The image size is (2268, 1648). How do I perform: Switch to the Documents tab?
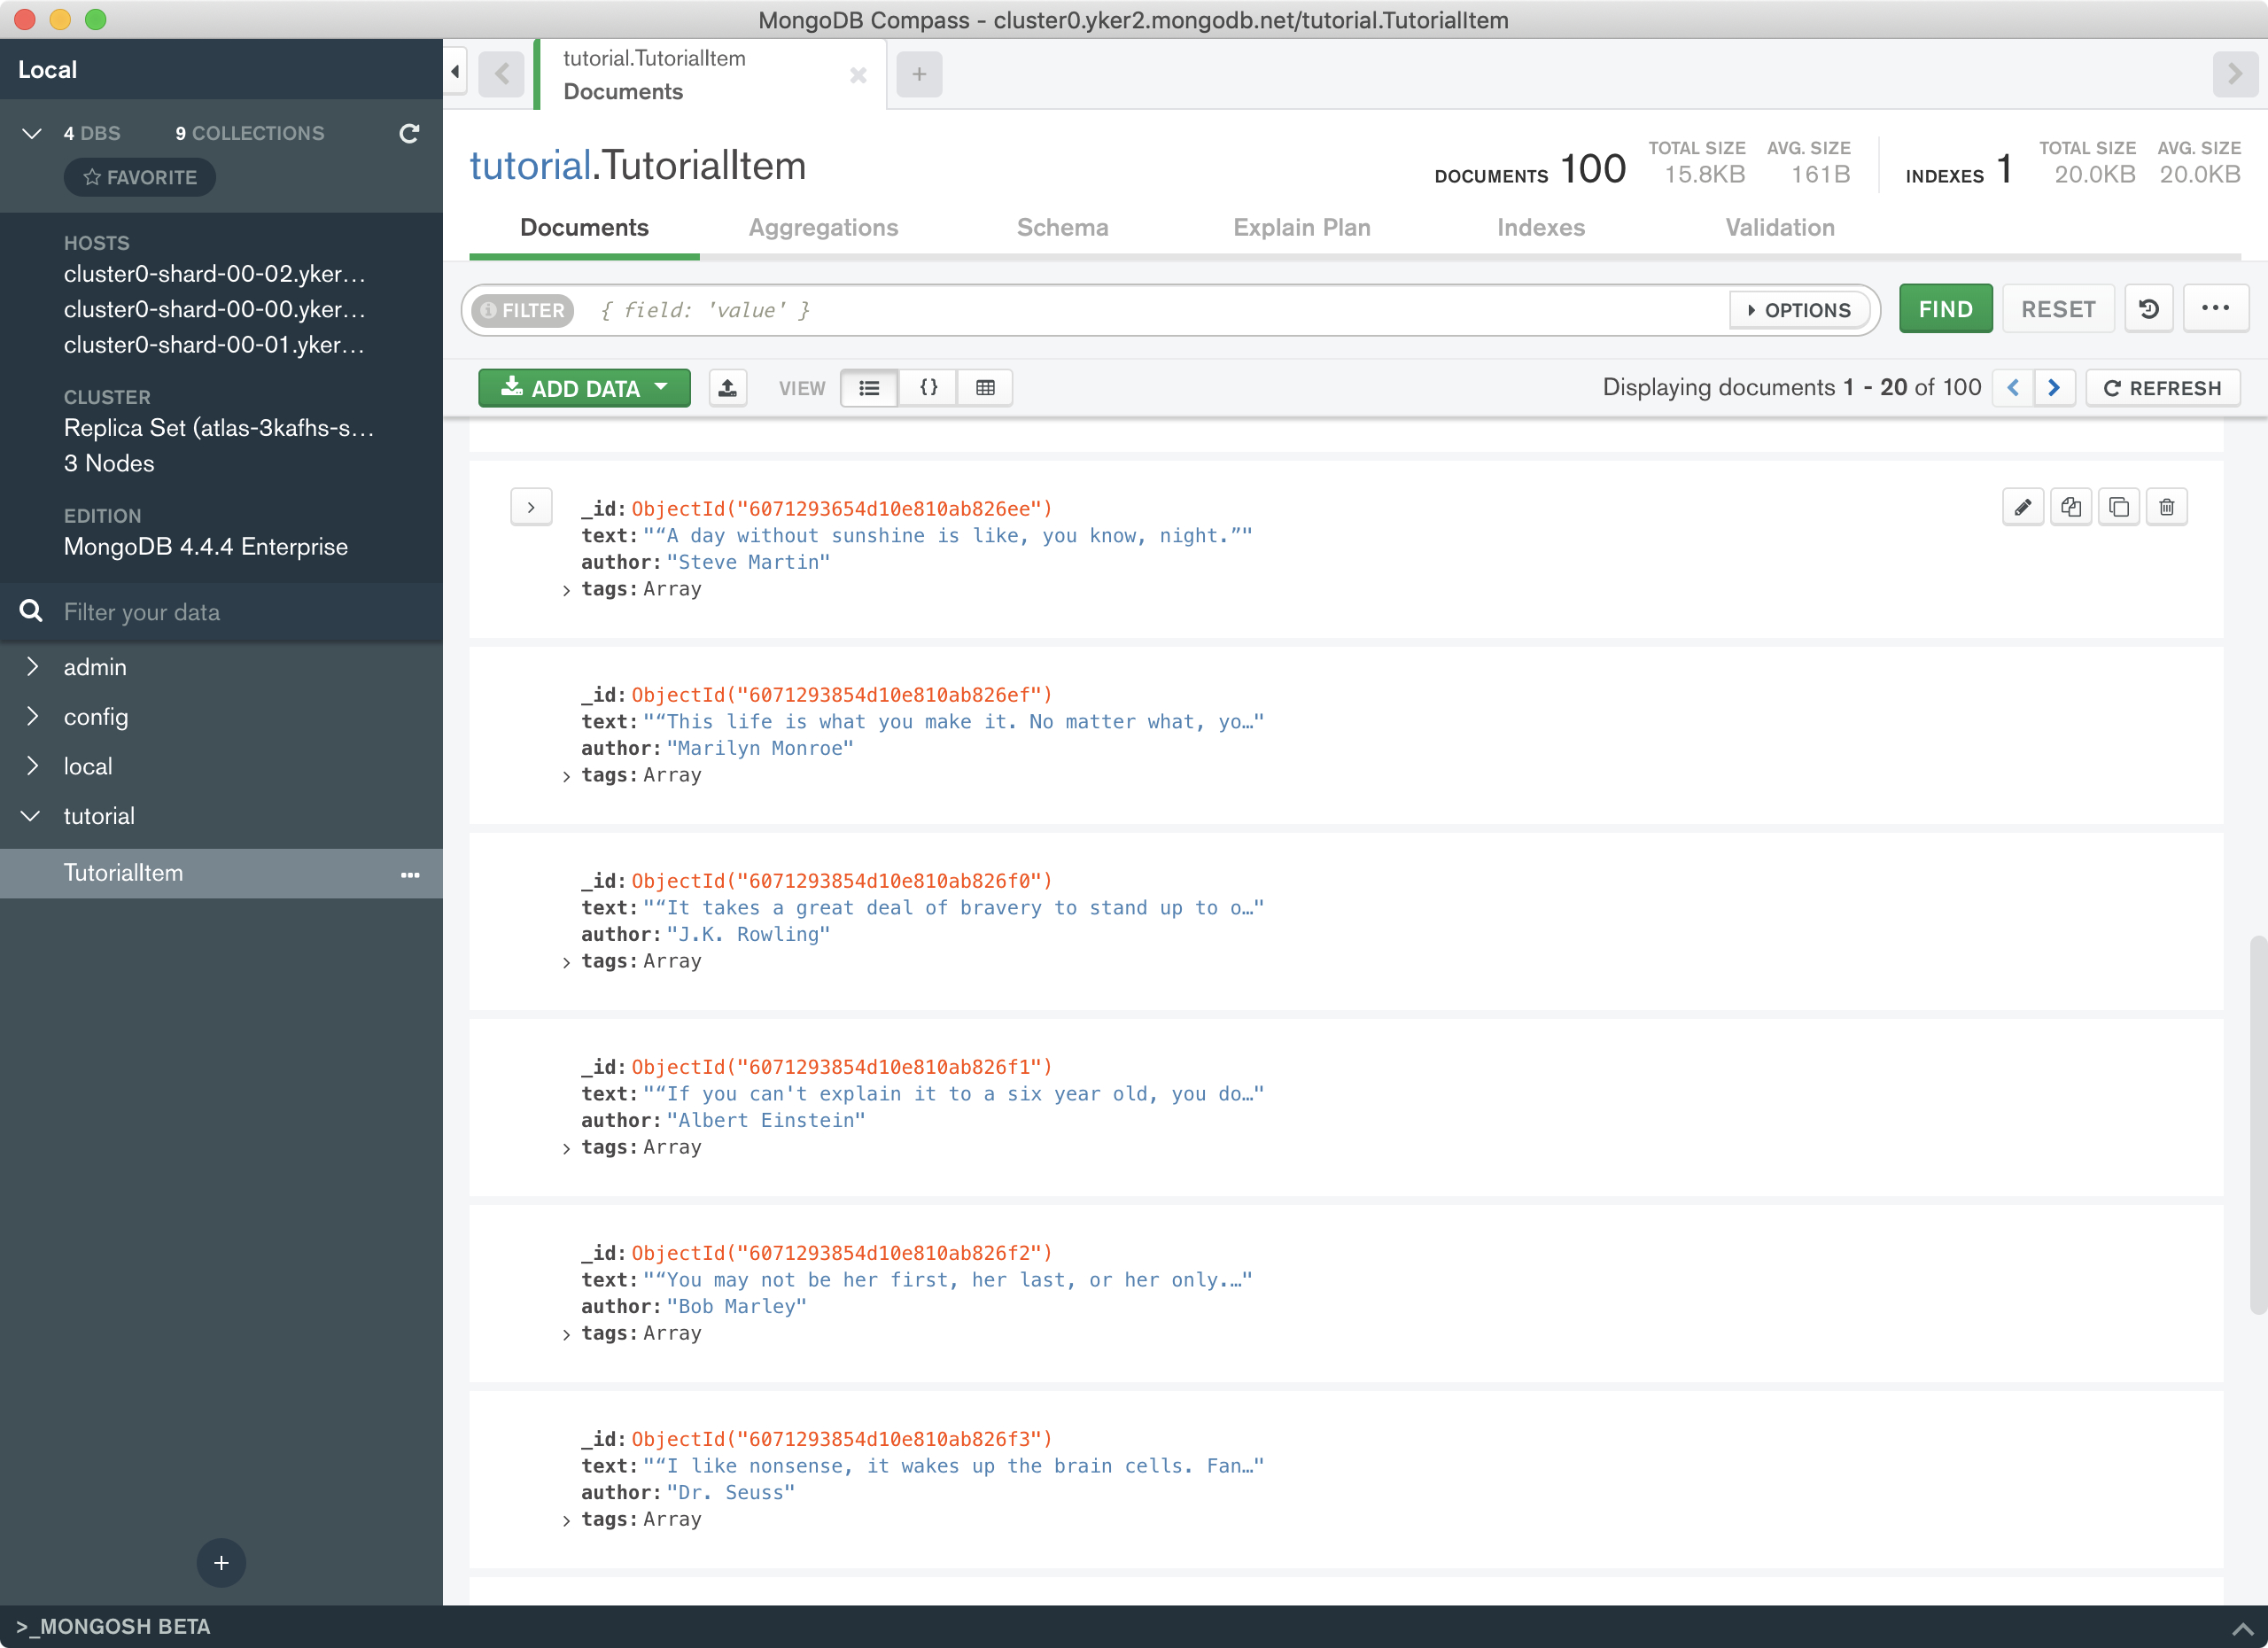pyautogui.click(x=584, y=227)
